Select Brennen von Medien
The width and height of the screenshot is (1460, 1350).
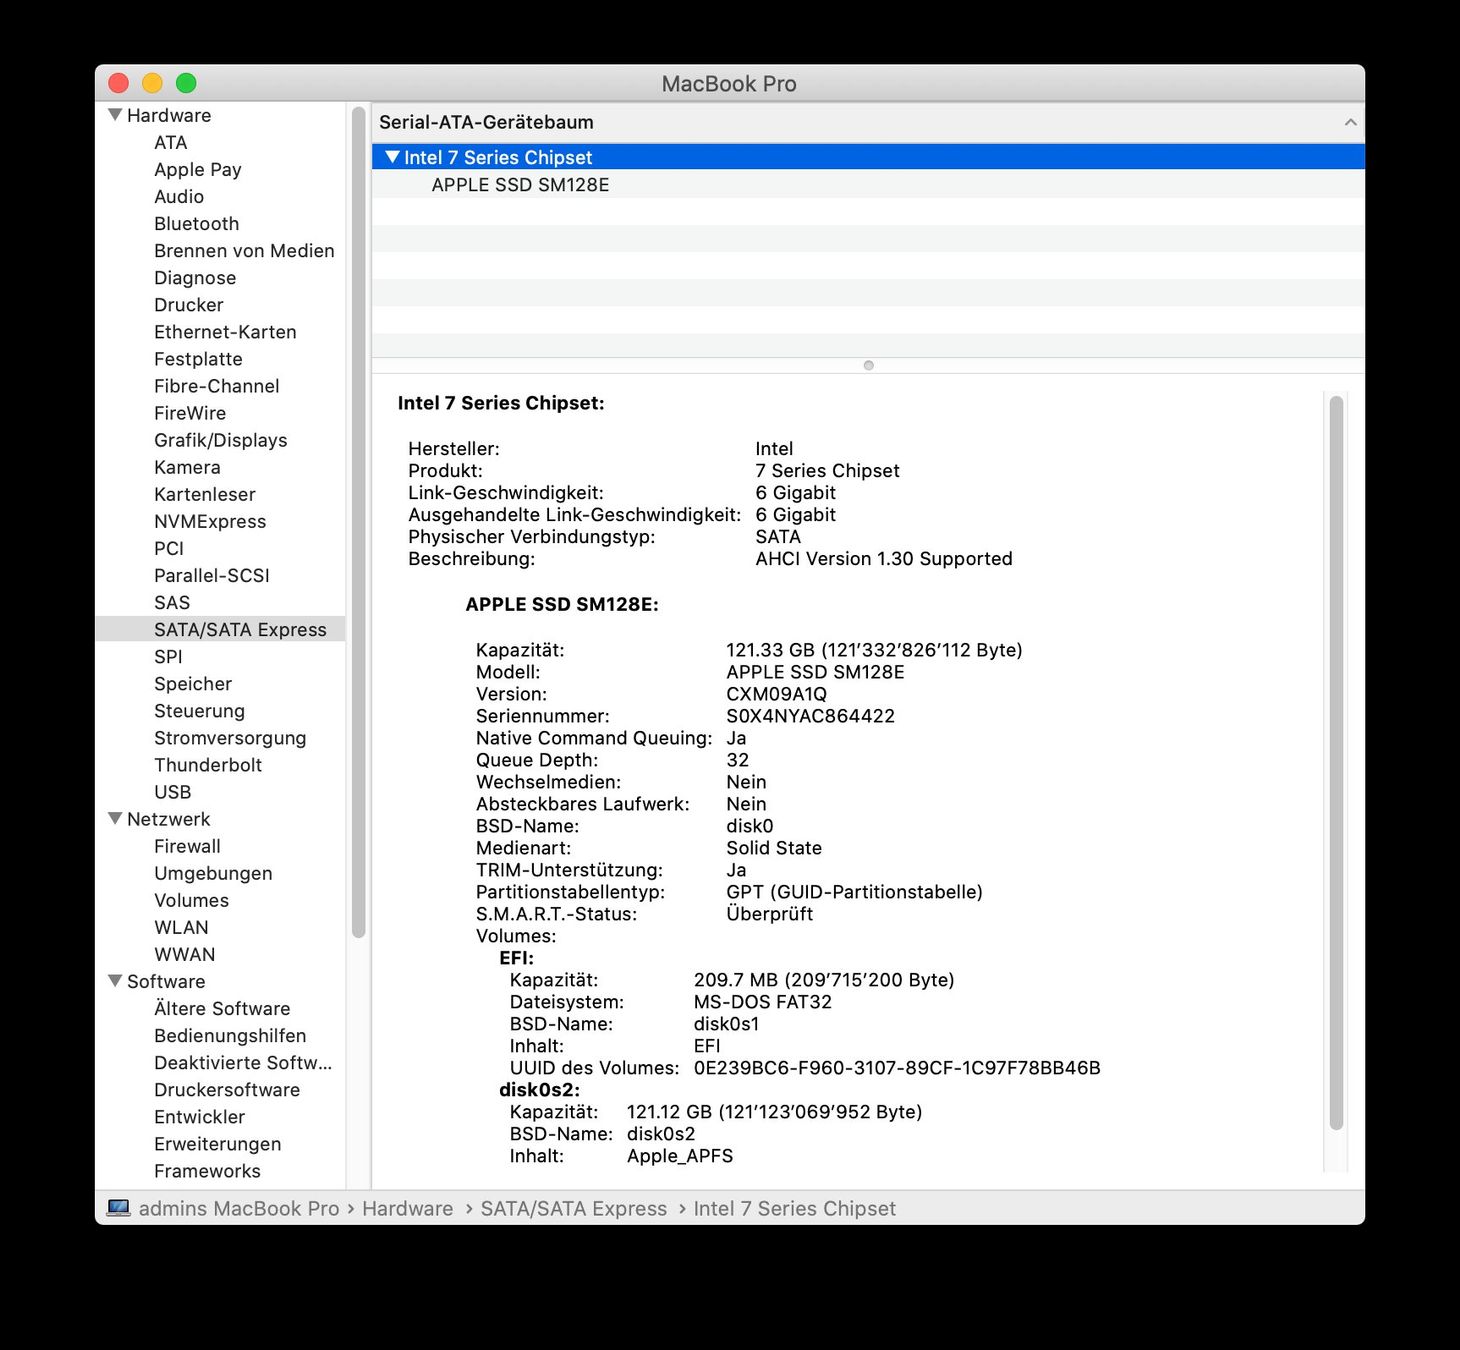coord(244,250)
